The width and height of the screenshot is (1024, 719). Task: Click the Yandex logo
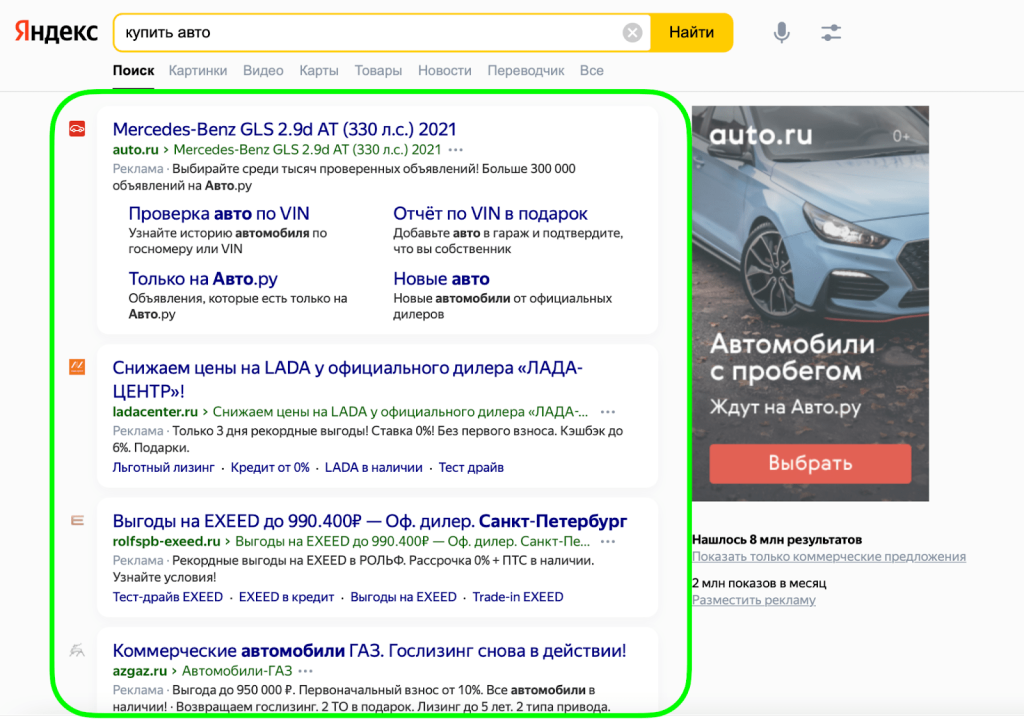pyautogui.click(x=56, y=32)
